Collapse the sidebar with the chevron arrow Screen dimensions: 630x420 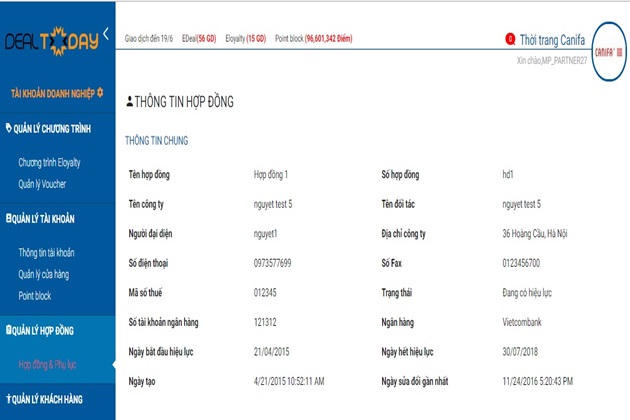tap(106, 34)
